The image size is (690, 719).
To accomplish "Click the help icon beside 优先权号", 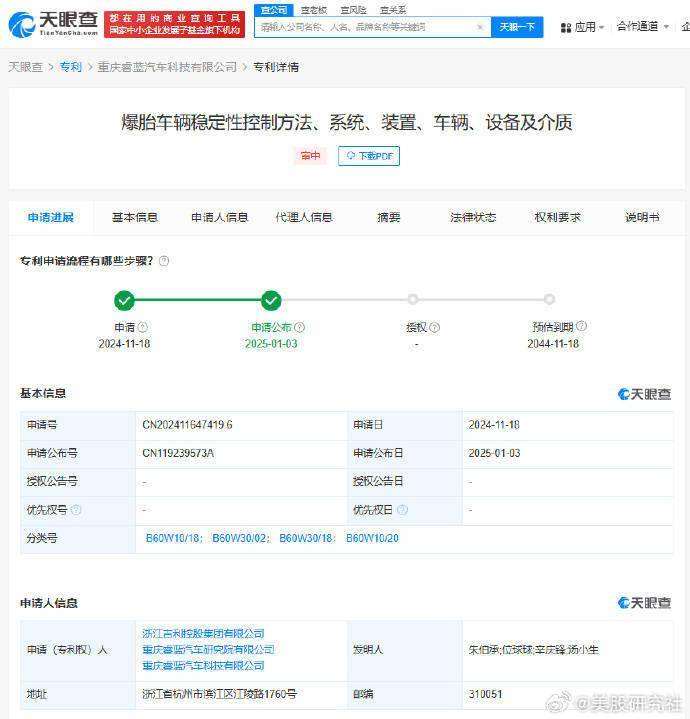I will (x=76, y=509).
